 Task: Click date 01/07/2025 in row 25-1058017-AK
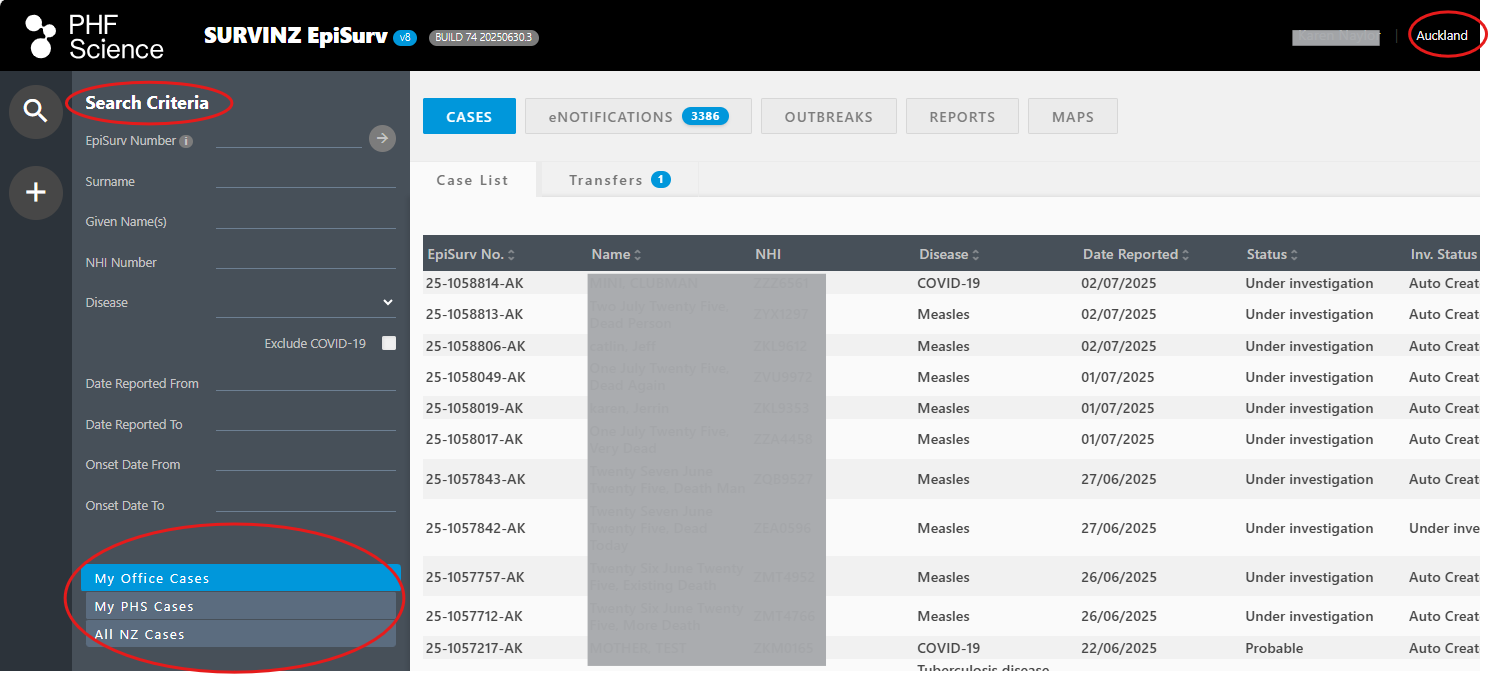(x=1119, y=440)
